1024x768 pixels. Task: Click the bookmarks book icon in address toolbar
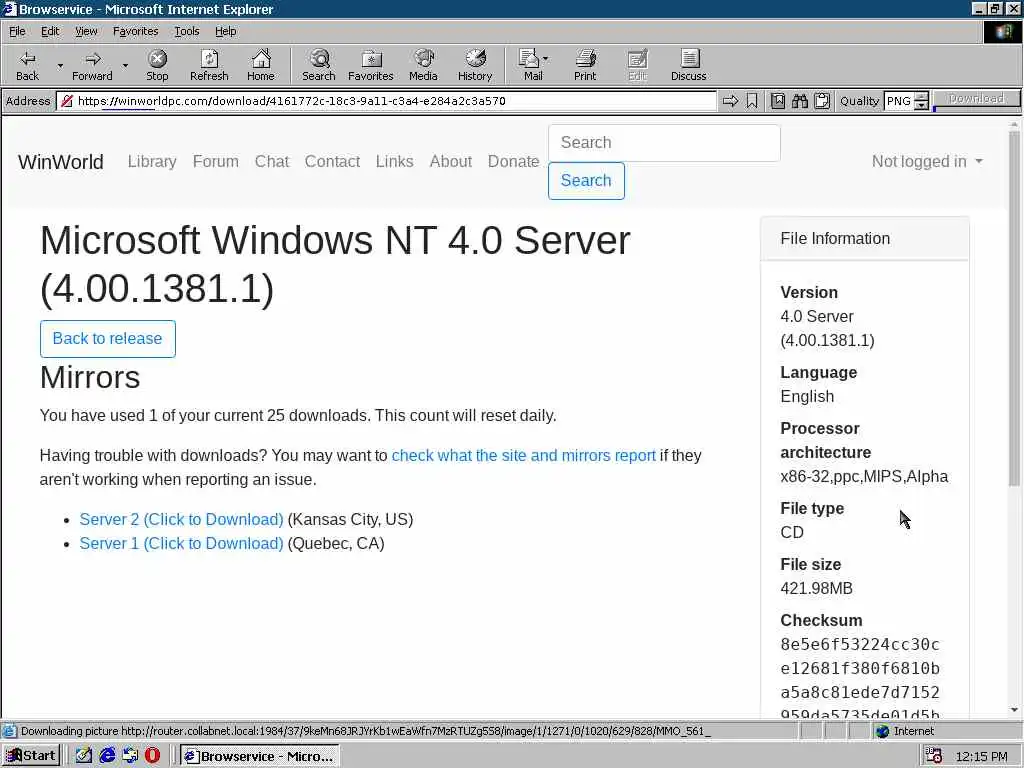pos(778,101)
